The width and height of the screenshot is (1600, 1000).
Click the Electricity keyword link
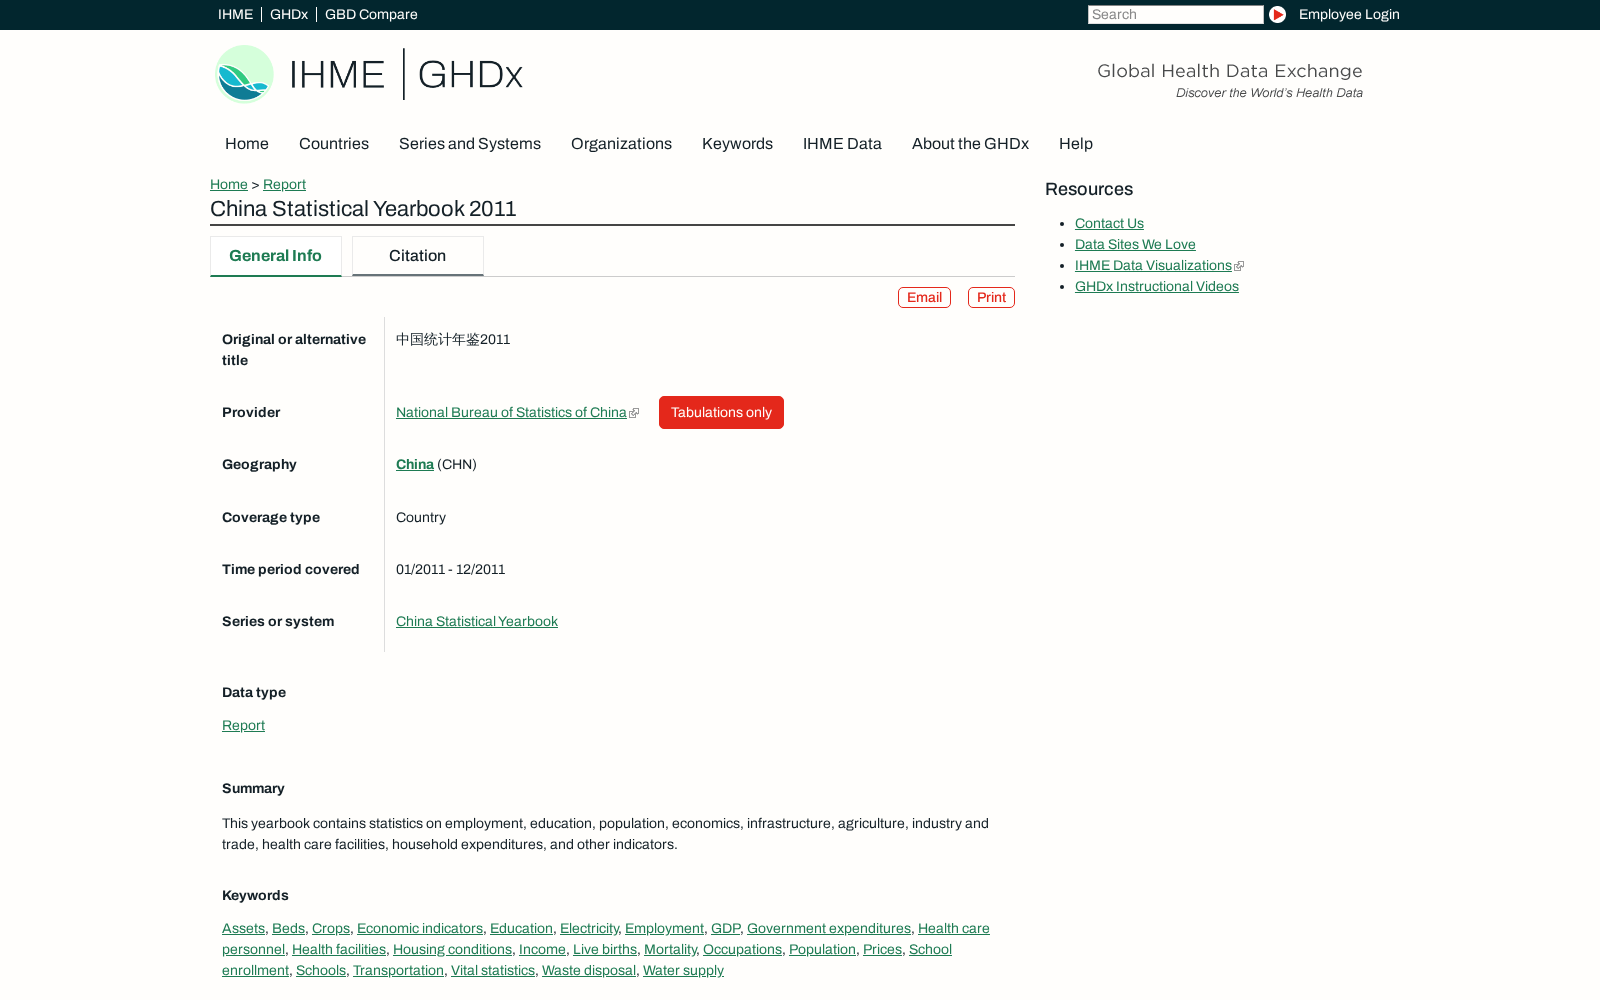[589, 928]
